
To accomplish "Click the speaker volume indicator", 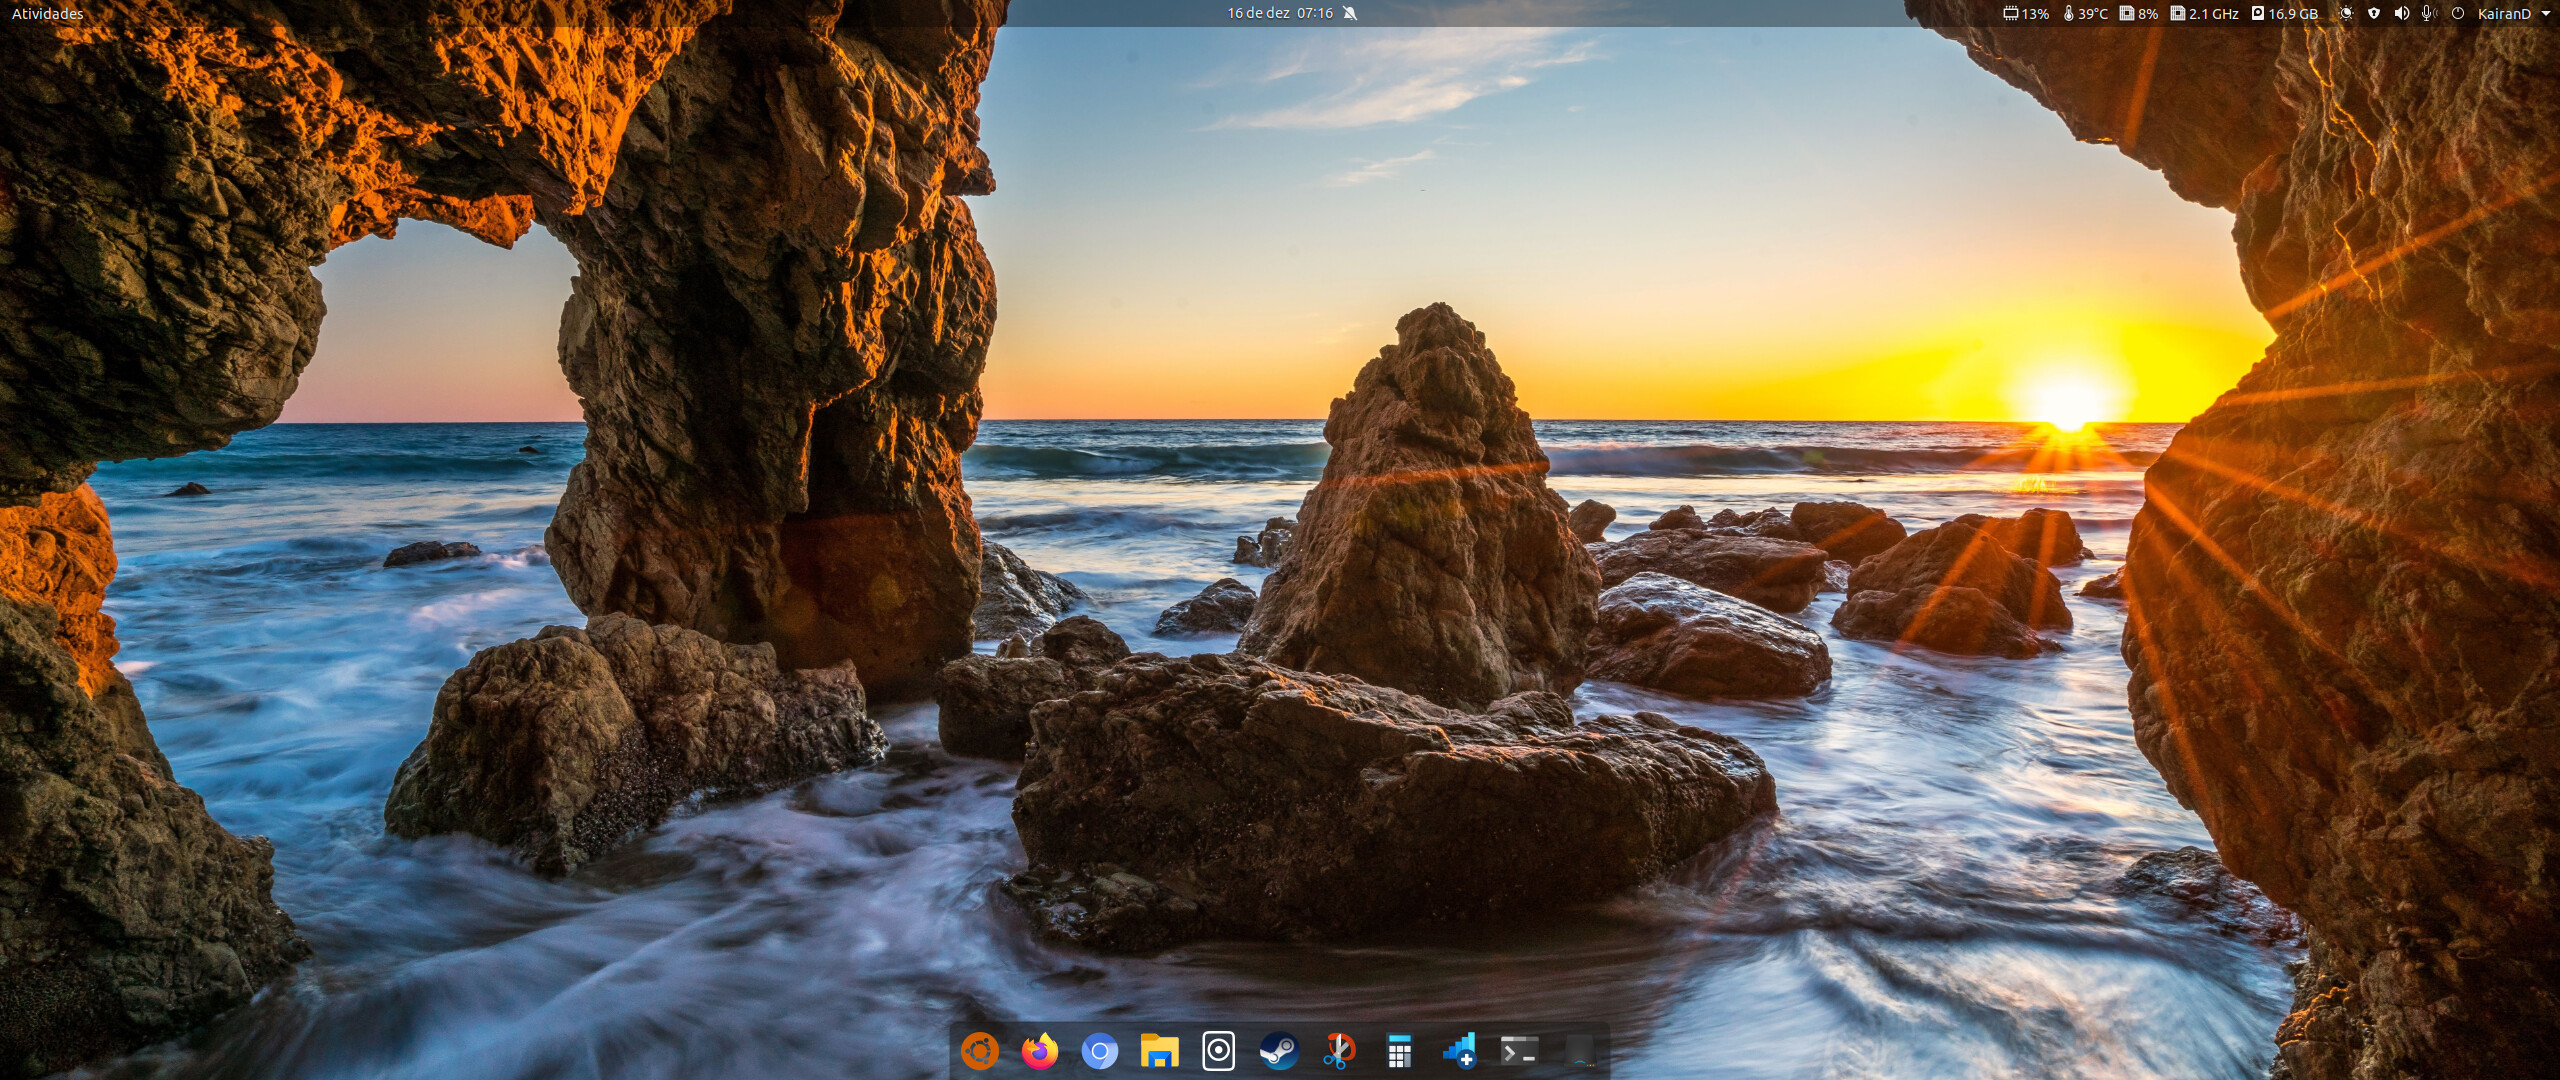I will coord(2401,14).
